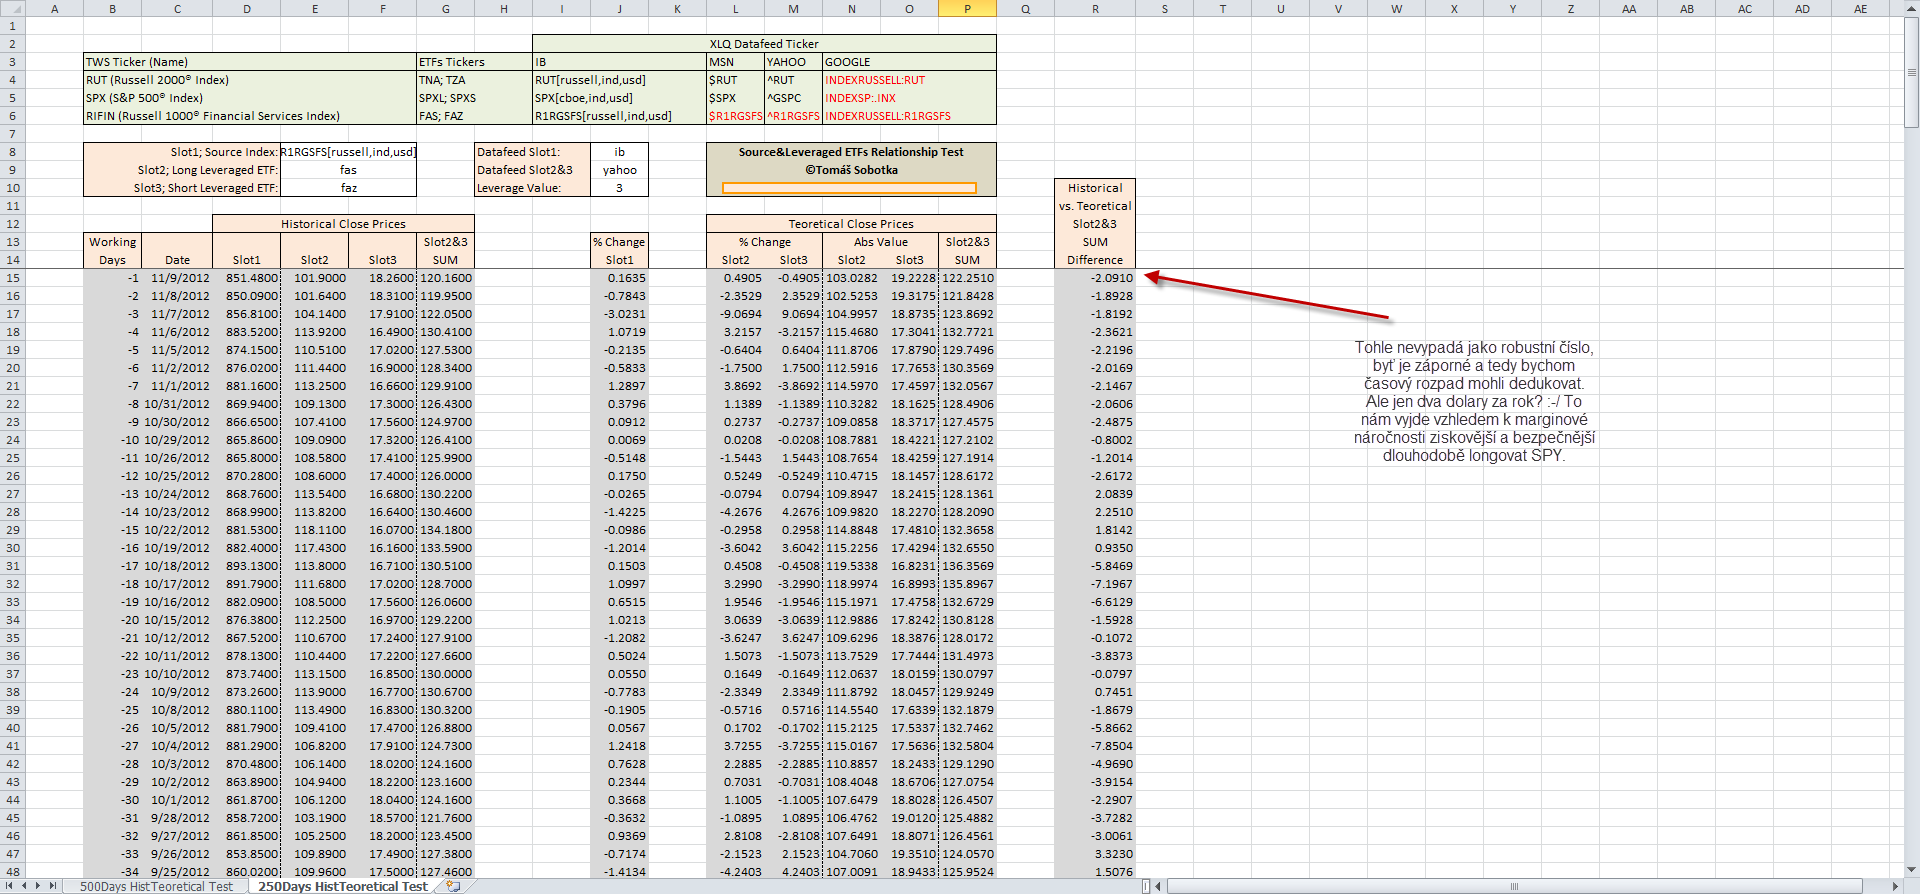Click the Slot1 Source Index value cell

click(348, 152)
